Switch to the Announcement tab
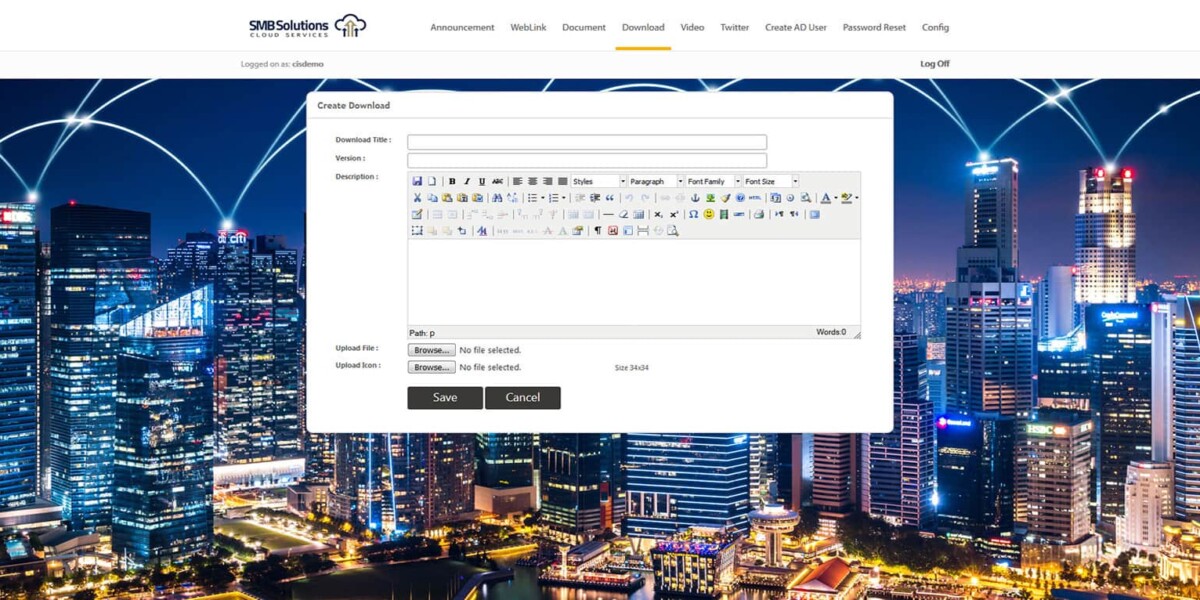 tap(462, 27)
